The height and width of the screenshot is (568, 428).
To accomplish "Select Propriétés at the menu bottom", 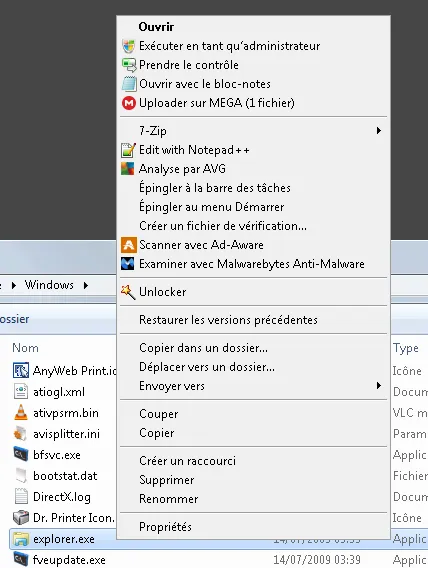I will [x=165, y=527].
